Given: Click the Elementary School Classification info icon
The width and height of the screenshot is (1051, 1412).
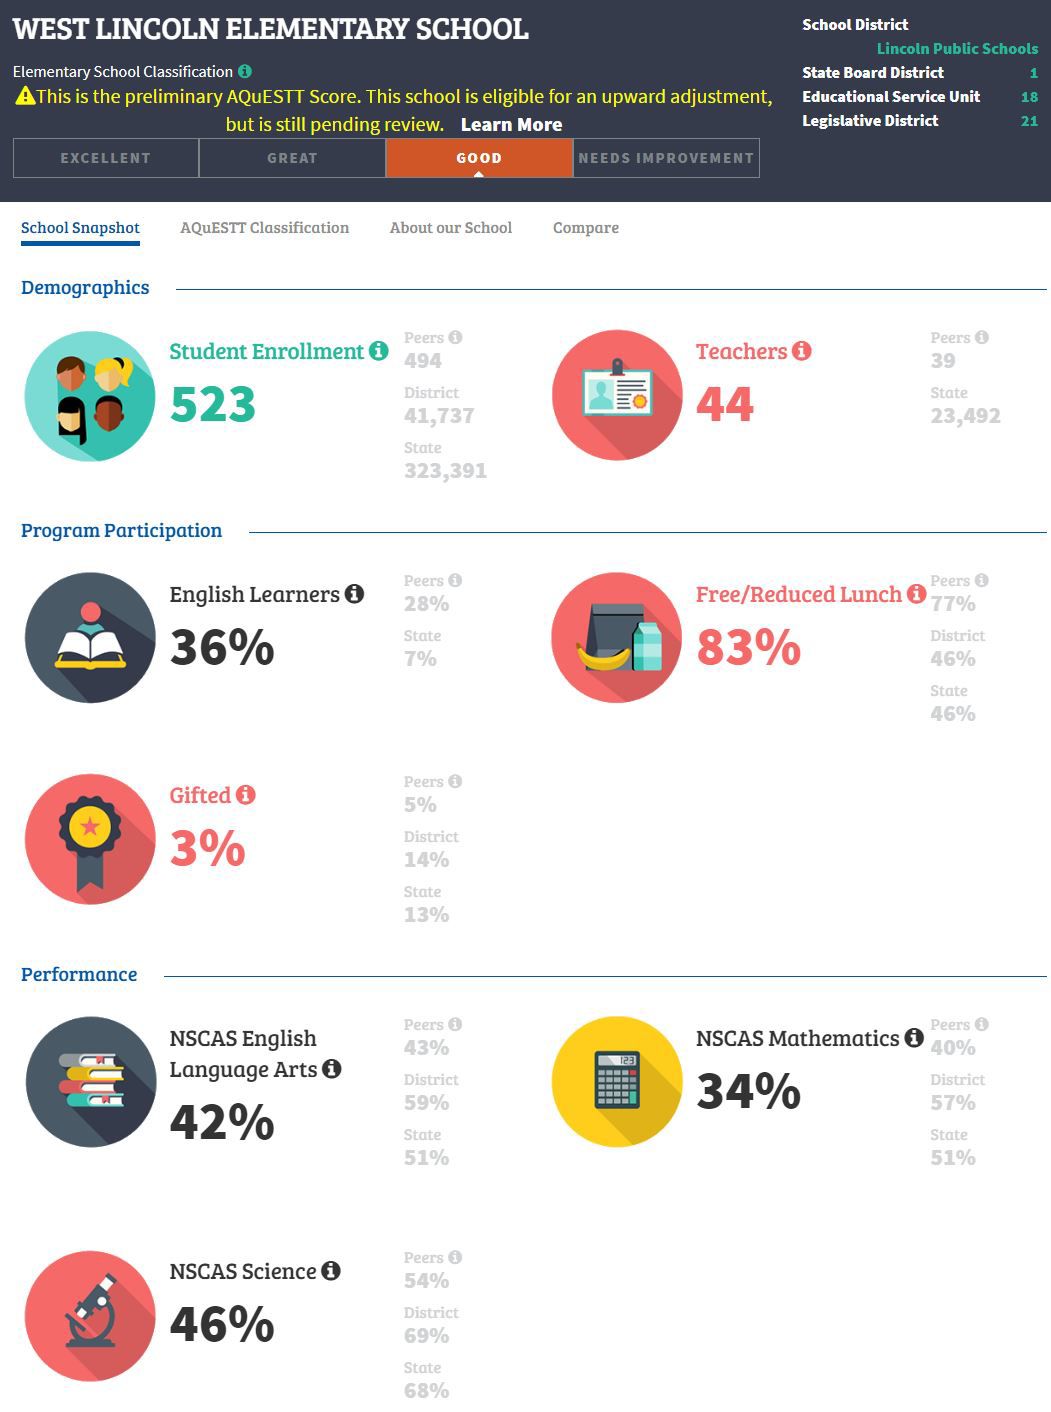Looking at the screenshot, I should tap(245, 72).
